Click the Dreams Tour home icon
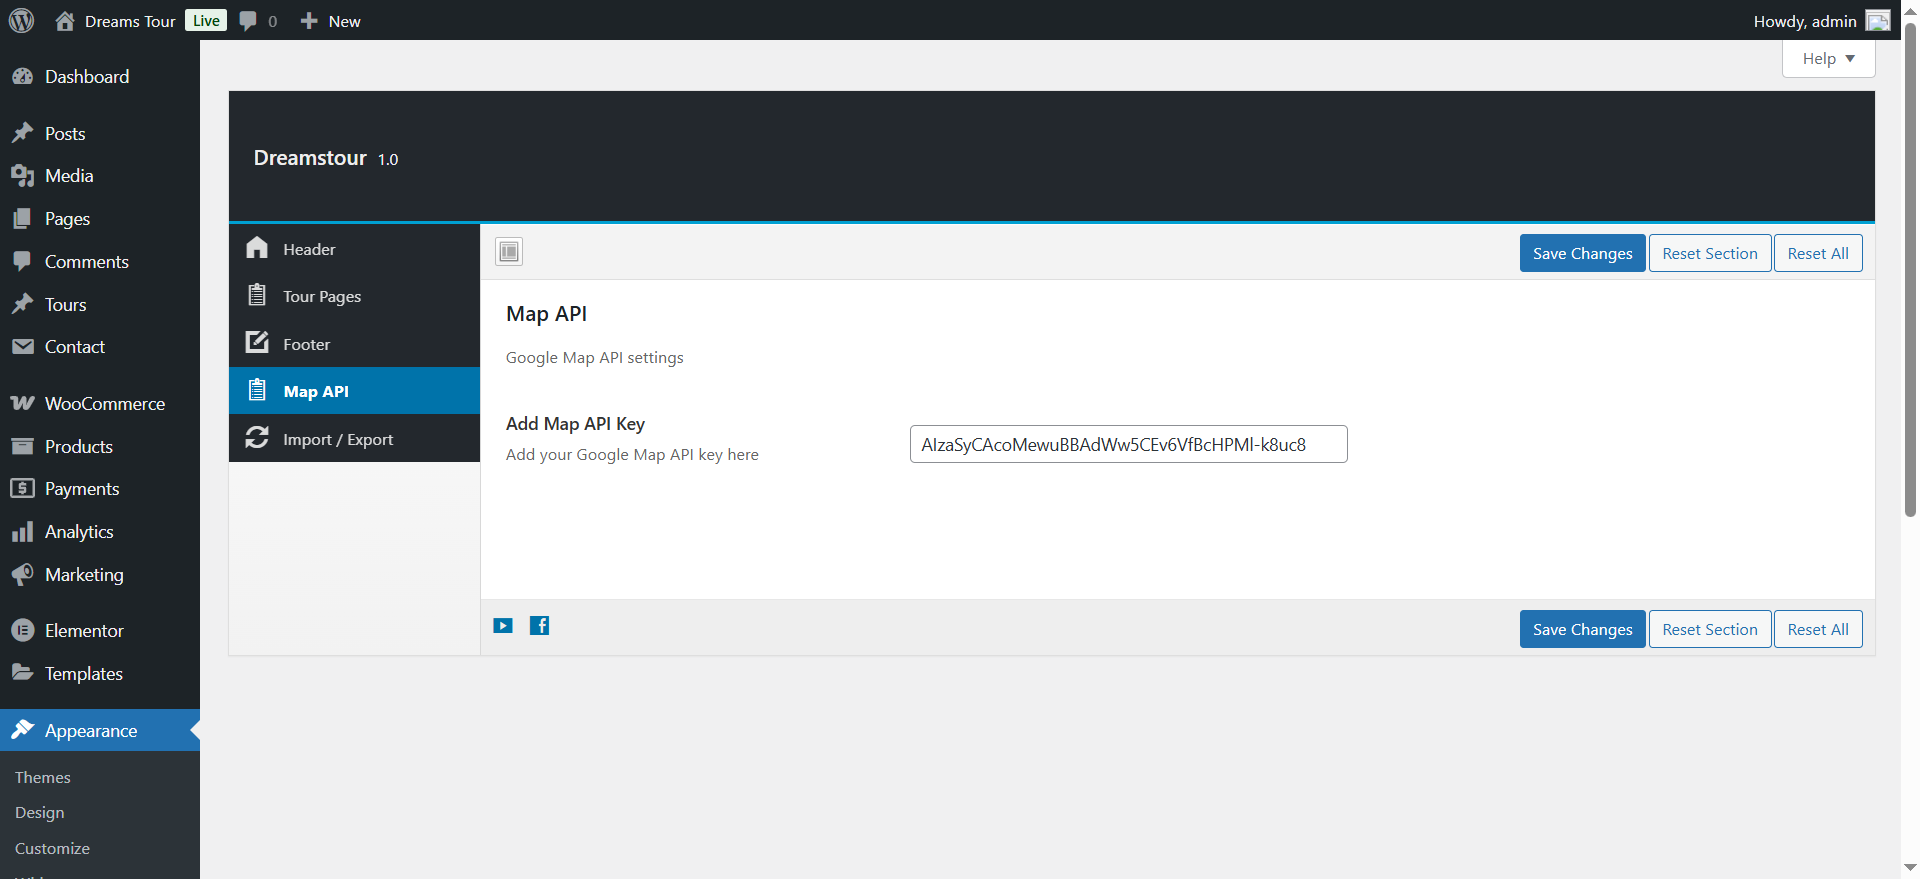 tap(65, 21)
